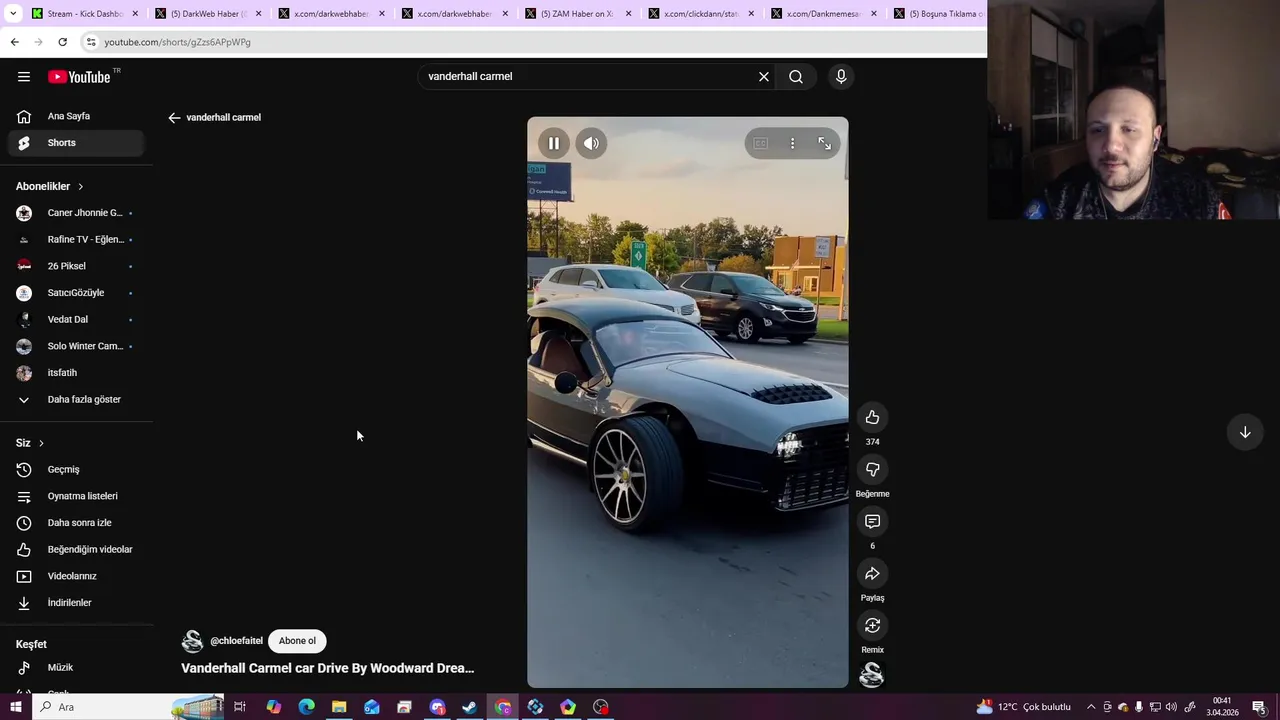Open the 26 Piksel channel
1280x720 pixels.
tap(77, 266)
